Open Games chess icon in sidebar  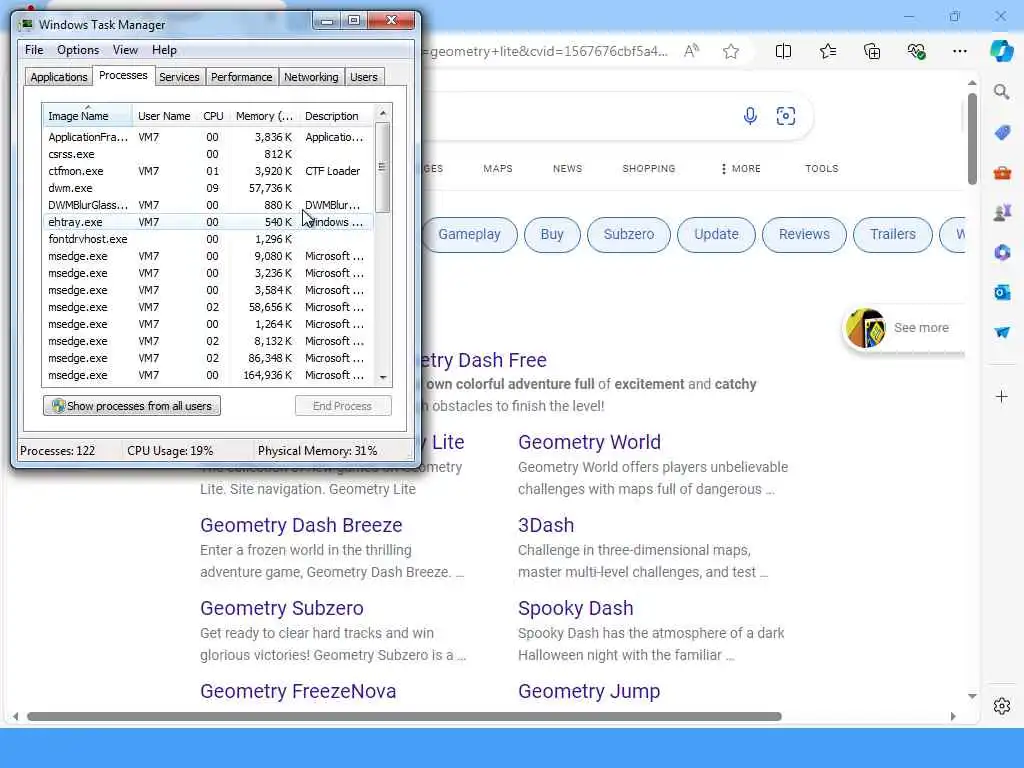click(x=1002, y=212)
